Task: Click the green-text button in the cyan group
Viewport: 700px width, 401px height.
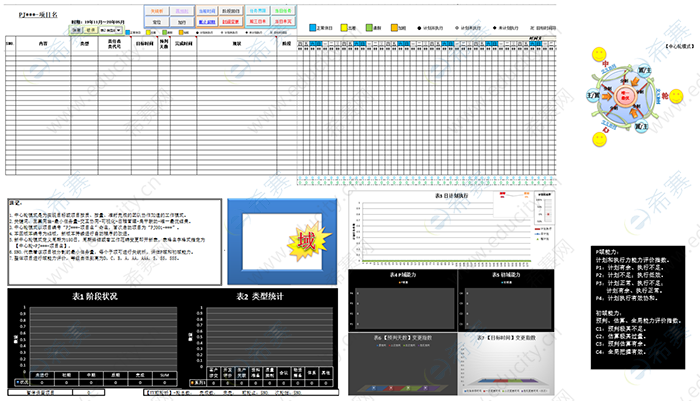Action: pyautogui.click(x=283, y=10)
